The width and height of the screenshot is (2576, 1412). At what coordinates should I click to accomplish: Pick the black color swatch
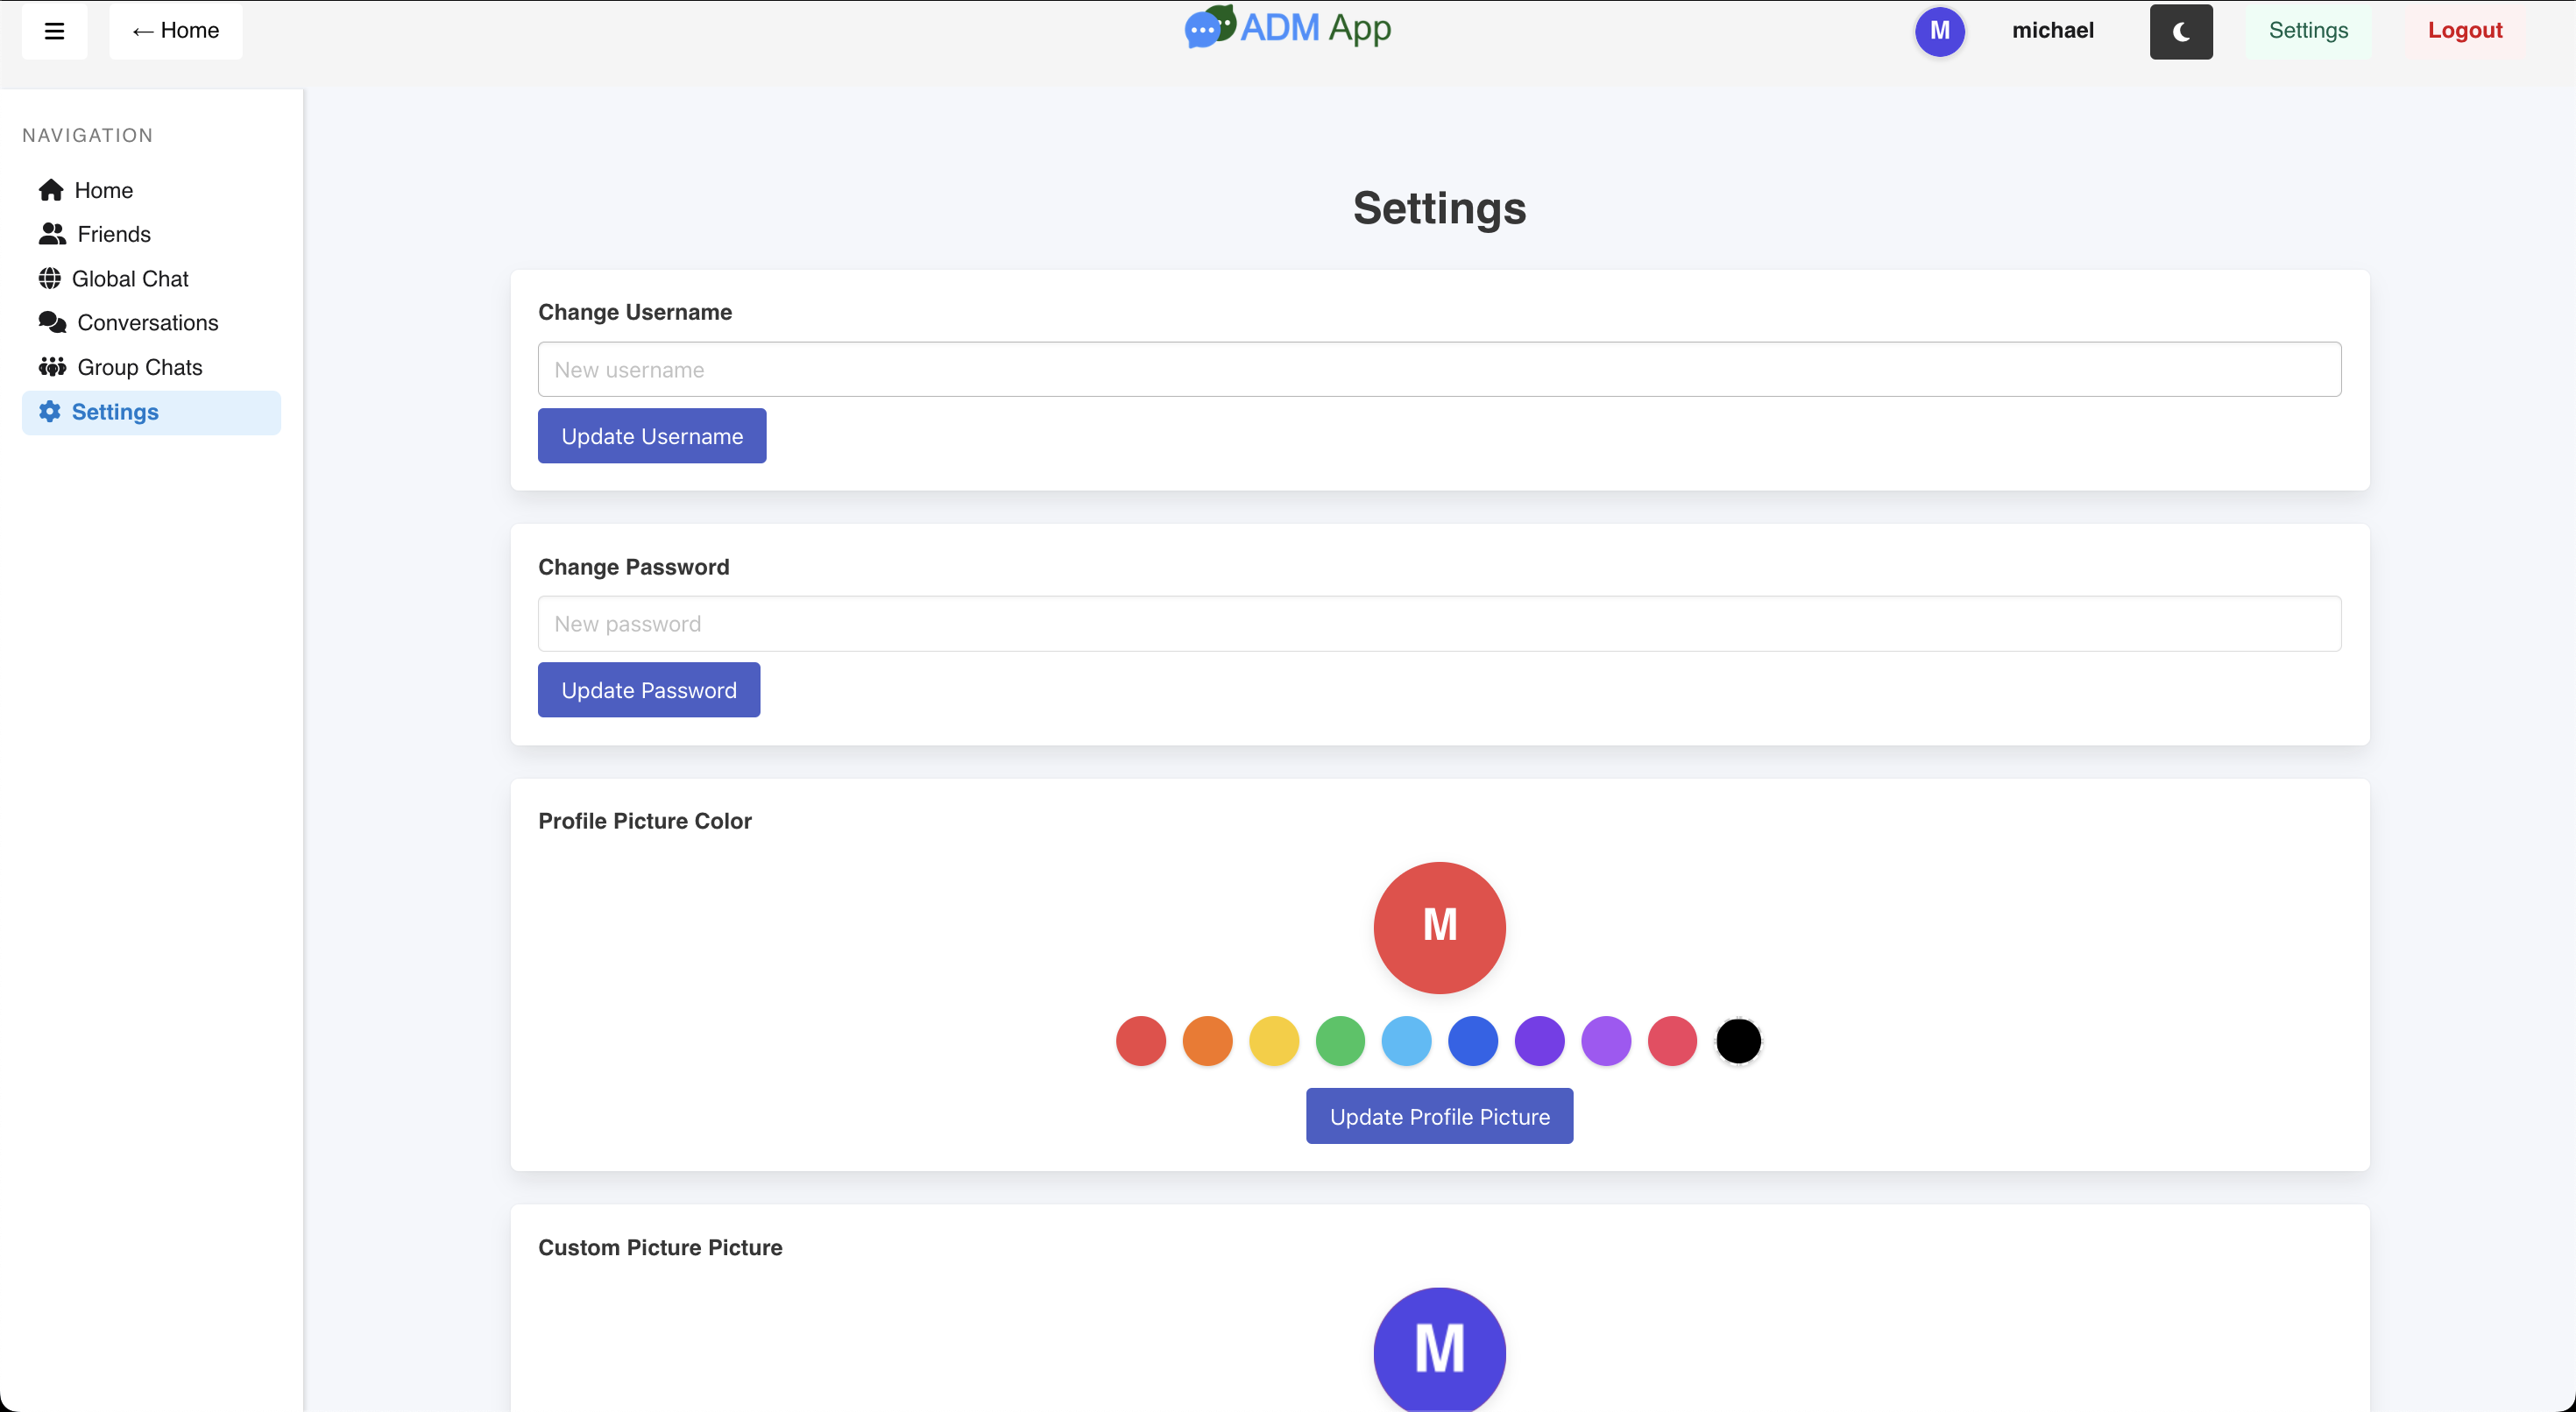tap(1738, 1041)
